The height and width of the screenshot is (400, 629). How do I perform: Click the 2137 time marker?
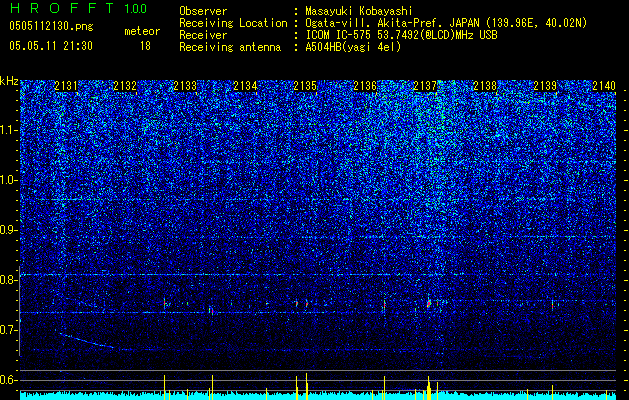425,86
